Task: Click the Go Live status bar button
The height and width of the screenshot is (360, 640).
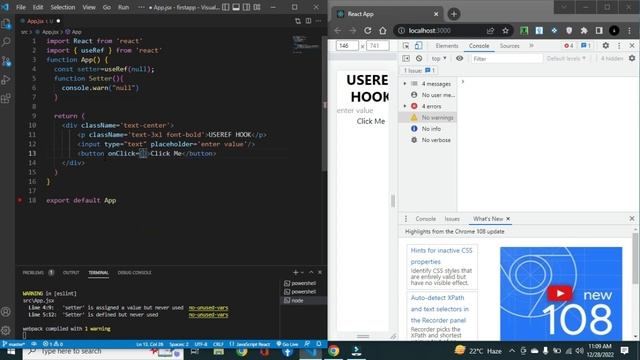Action: (287, 344)
